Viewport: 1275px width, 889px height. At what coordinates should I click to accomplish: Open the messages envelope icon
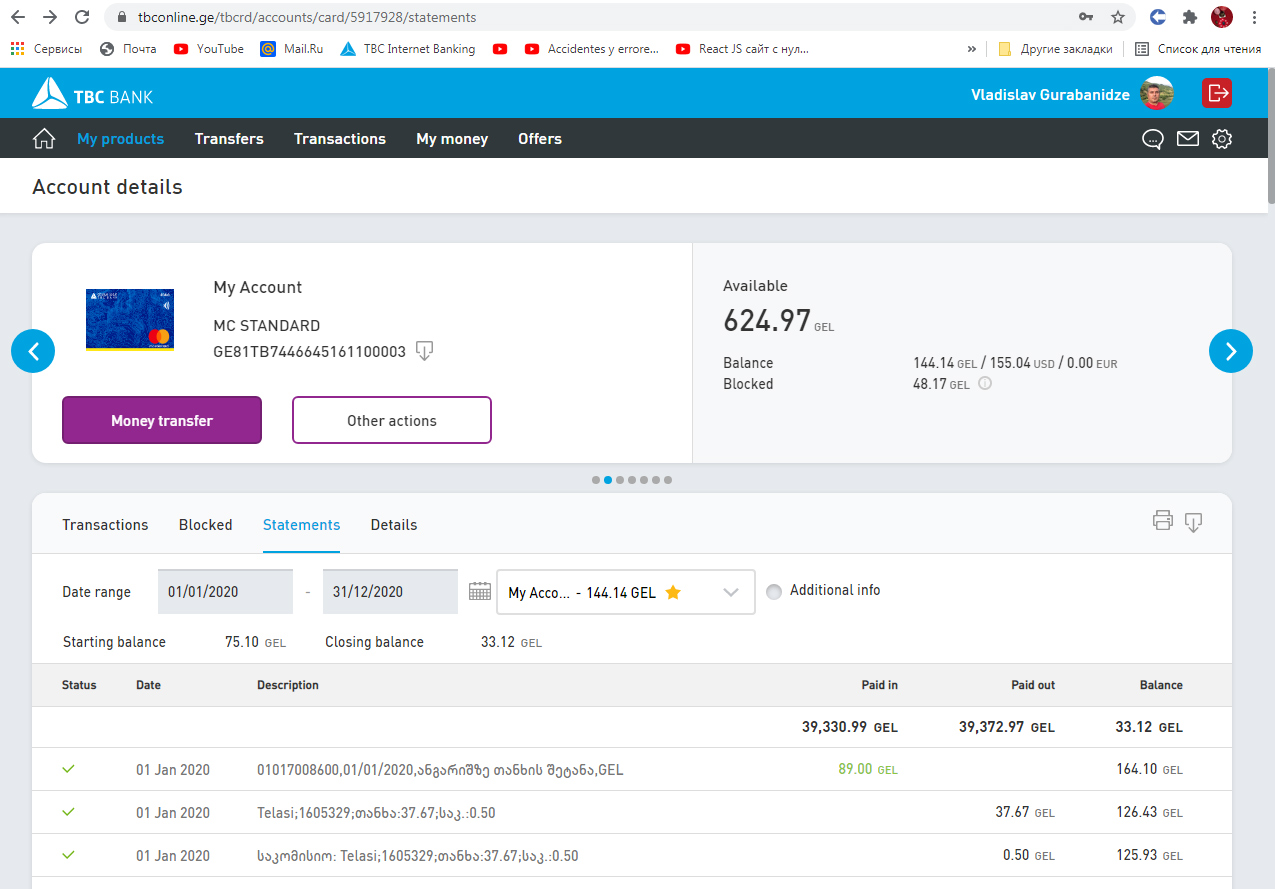coord(1187,139)
